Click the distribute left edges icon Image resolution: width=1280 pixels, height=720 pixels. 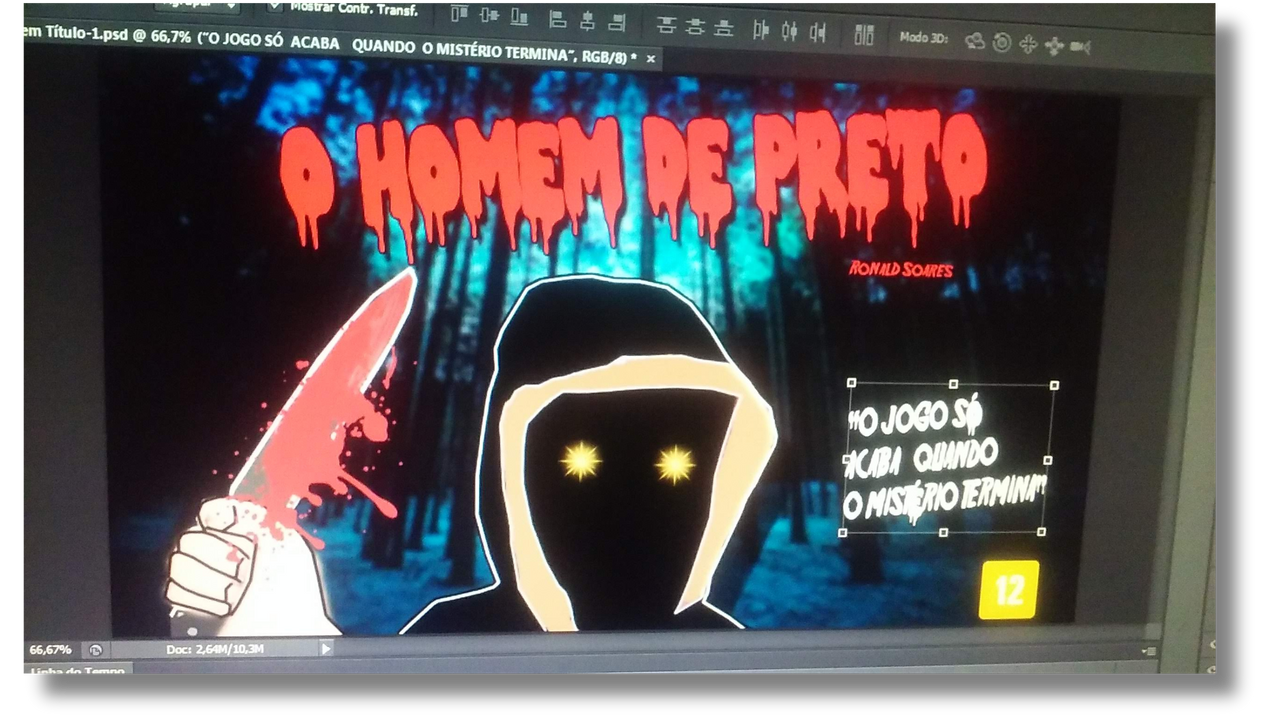[x=761, y=31]
